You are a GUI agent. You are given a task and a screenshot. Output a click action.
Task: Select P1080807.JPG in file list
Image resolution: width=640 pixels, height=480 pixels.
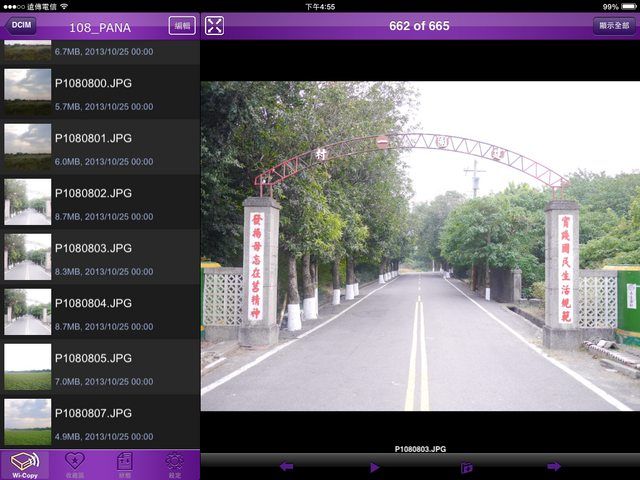[100, 422]
